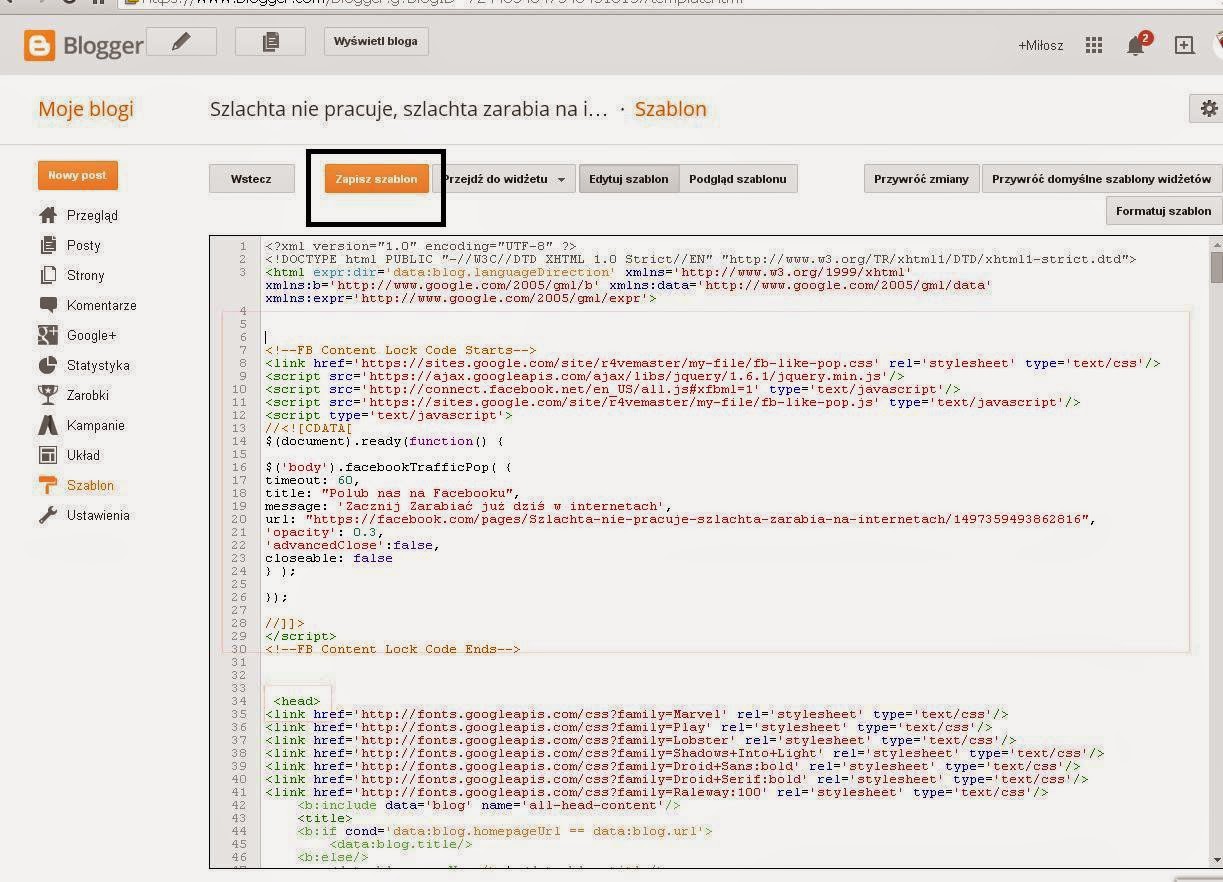Click the Google+ sidebar label
1223x882 pixels.
click(92, 335)
